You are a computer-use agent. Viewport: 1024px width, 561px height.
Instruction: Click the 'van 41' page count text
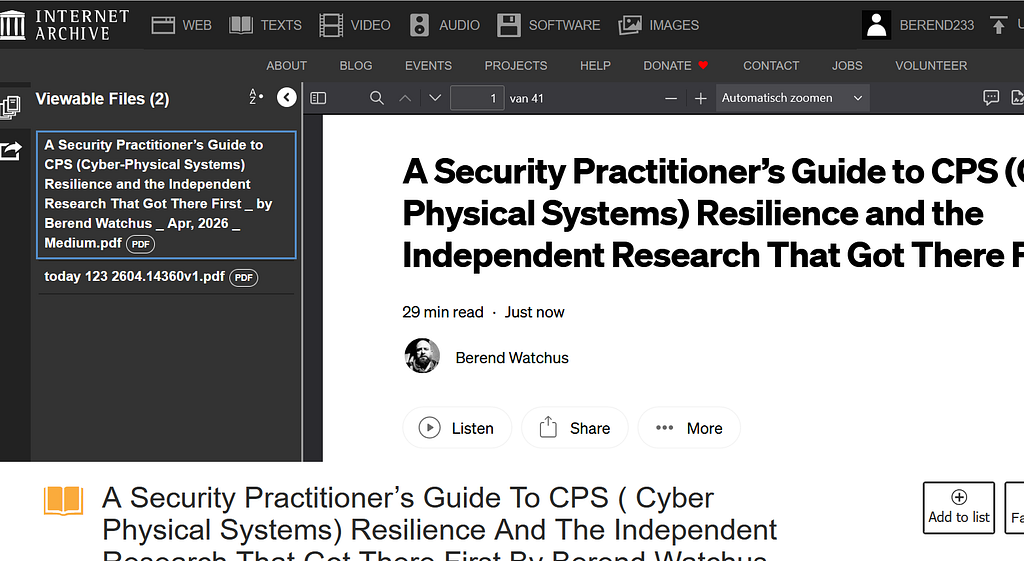click(x=526, y=99)
